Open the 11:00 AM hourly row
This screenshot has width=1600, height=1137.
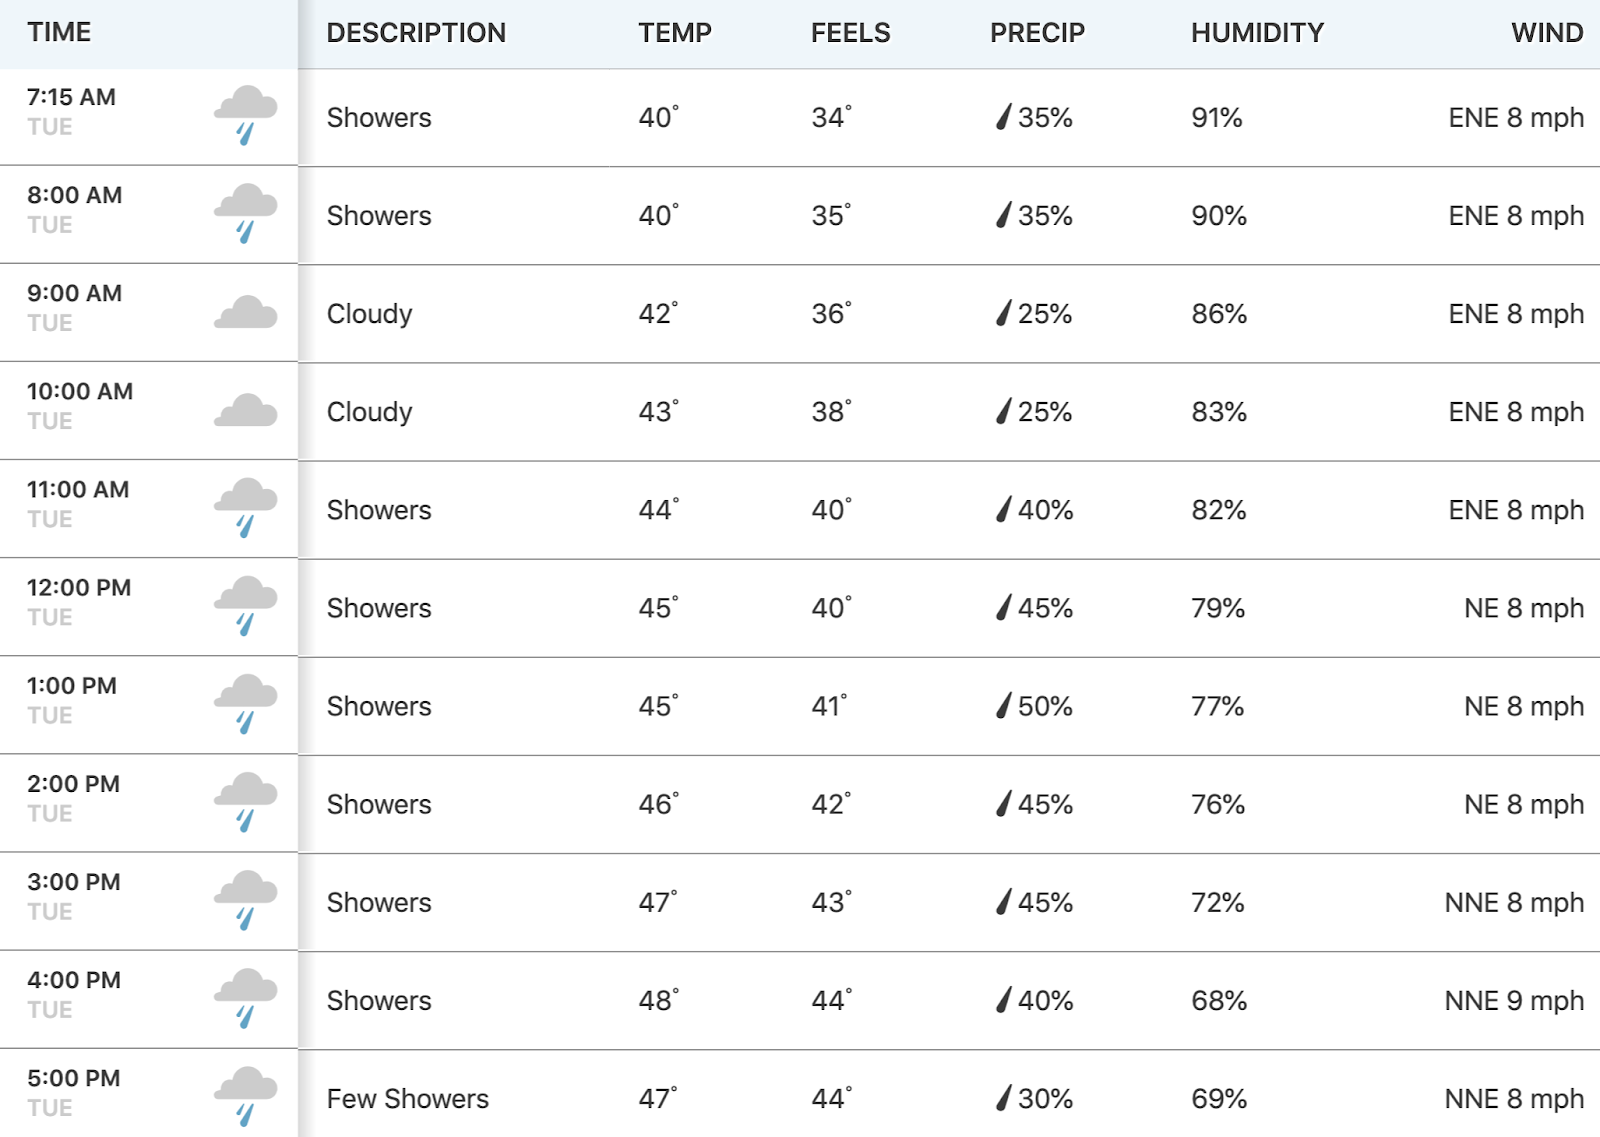tap(800, 510)
